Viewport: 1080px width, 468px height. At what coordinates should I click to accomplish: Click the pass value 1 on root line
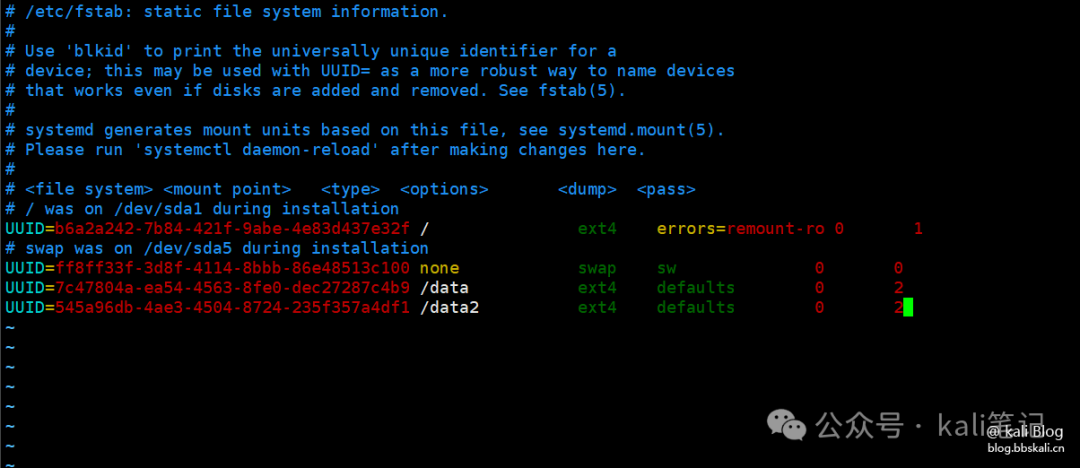918,229
